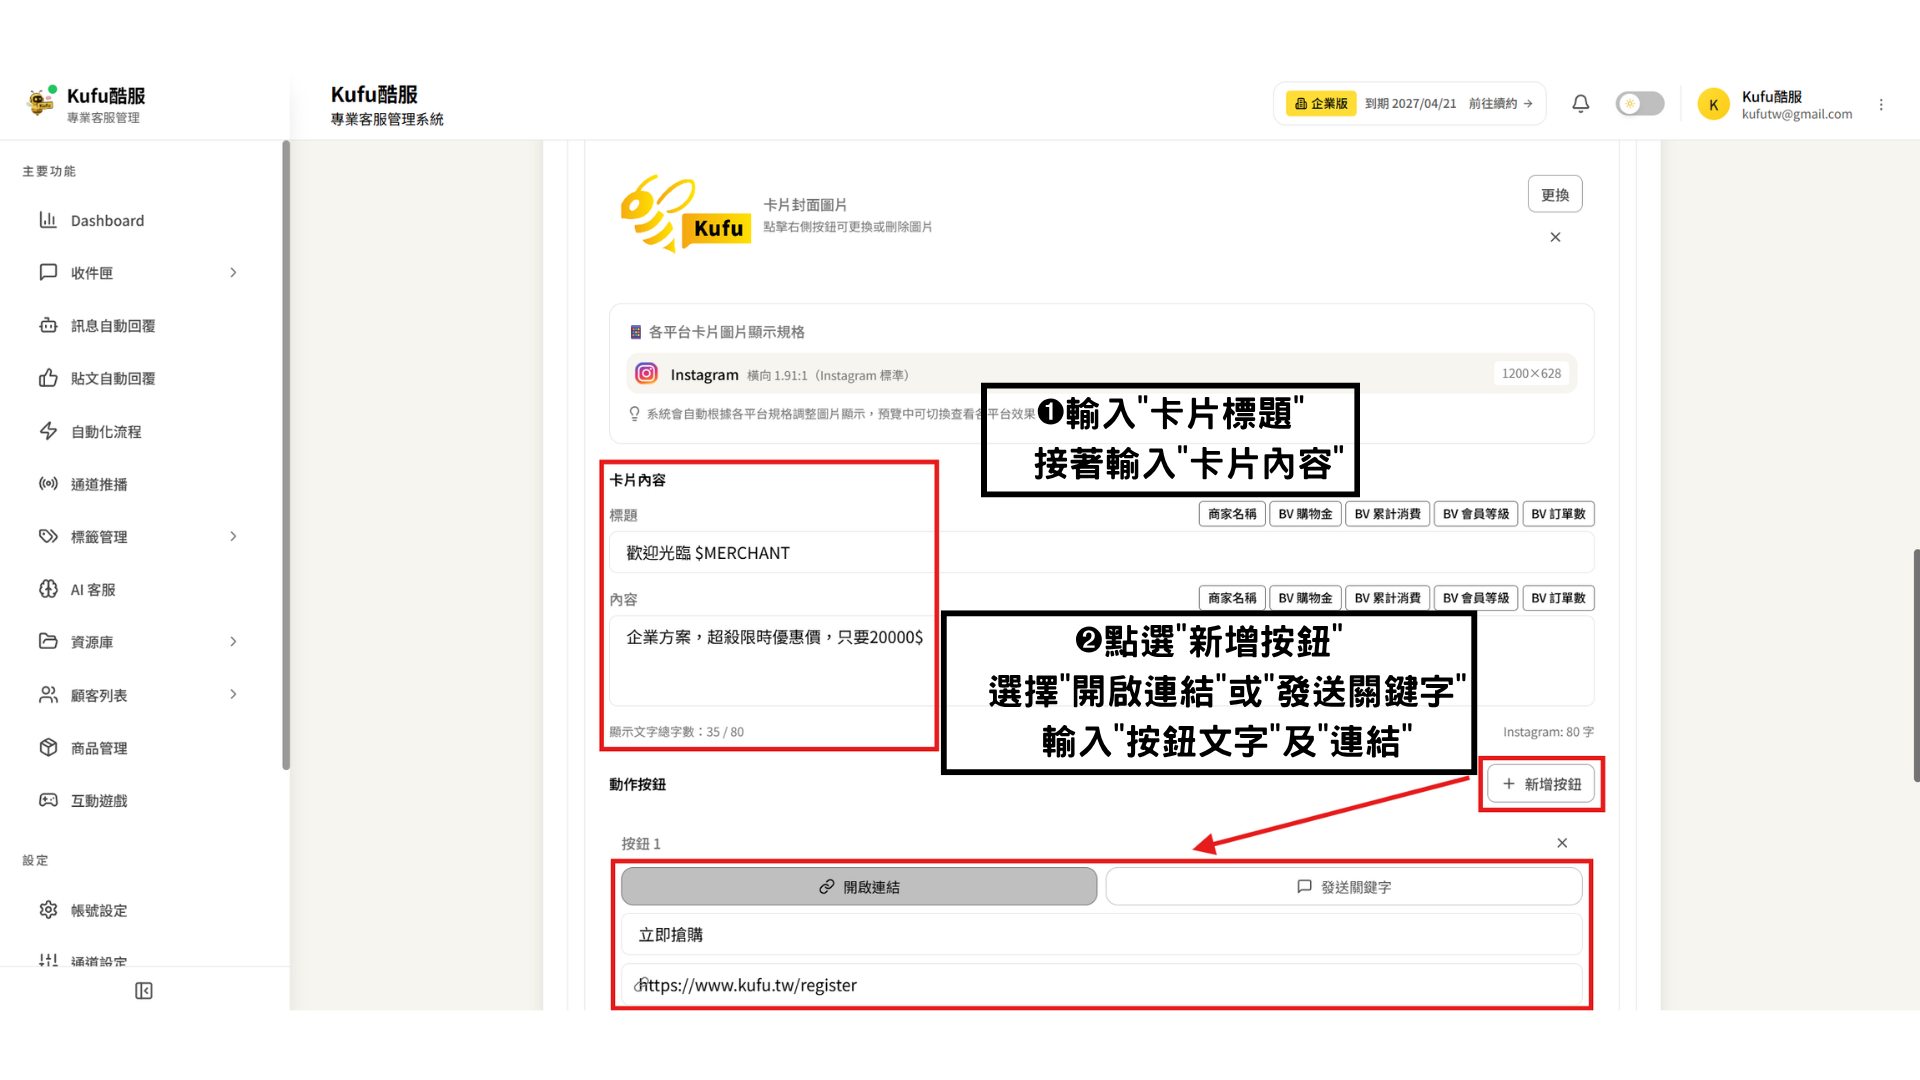Open the notification bell

point(1580,103)
